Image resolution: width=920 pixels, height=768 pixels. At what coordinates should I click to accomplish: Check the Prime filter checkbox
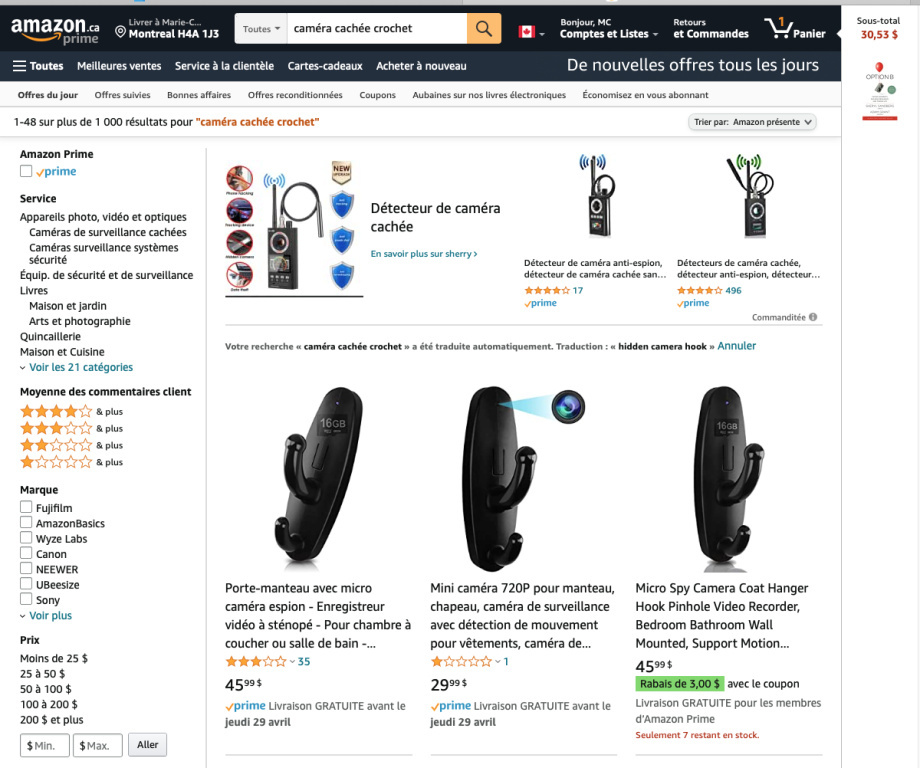[x=26, y=171]
